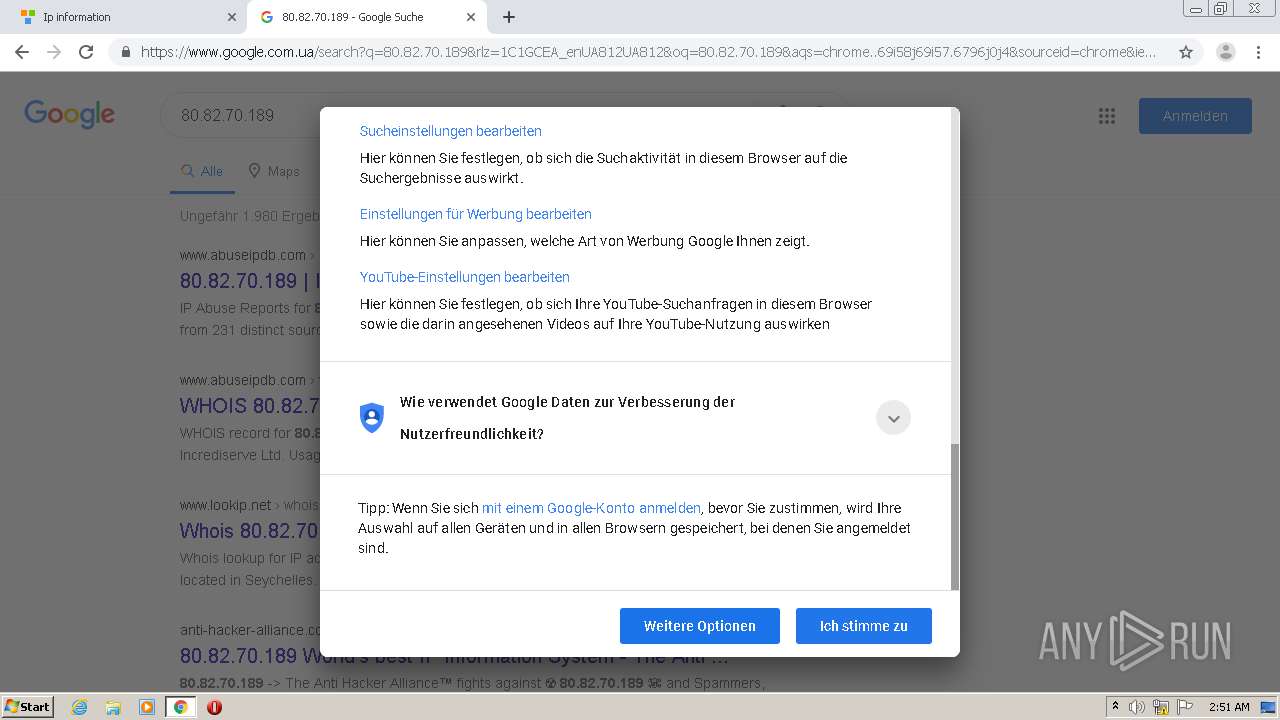
Task: Click the browser forward arrow
Action: (54, 52)
